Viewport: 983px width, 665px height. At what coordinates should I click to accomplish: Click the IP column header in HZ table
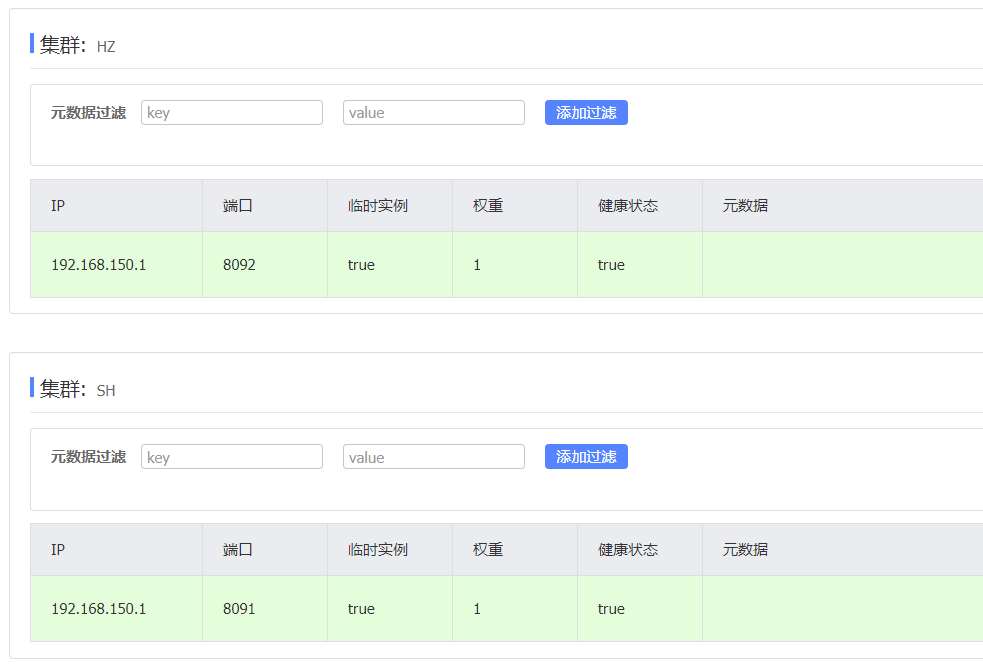coord(58,206)
